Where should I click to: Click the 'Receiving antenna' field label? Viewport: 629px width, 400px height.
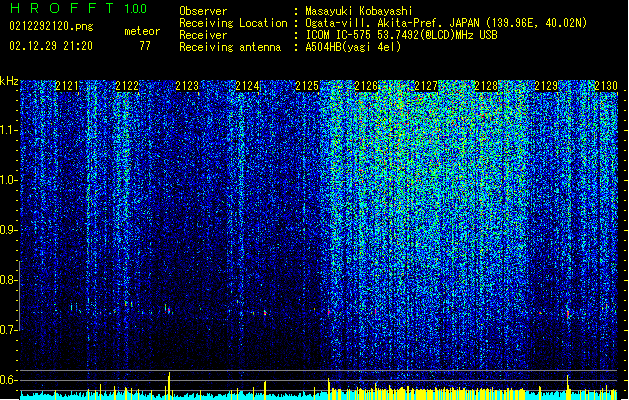230,47
